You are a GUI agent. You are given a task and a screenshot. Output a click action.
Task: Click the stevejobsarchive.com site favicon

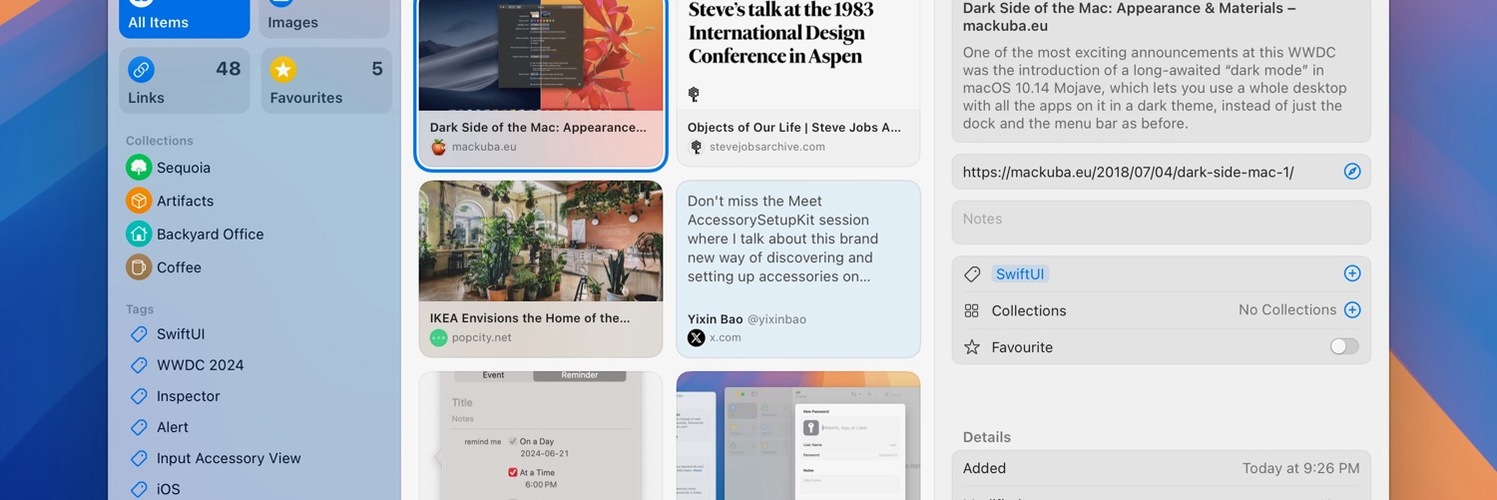tap(696, 147)
